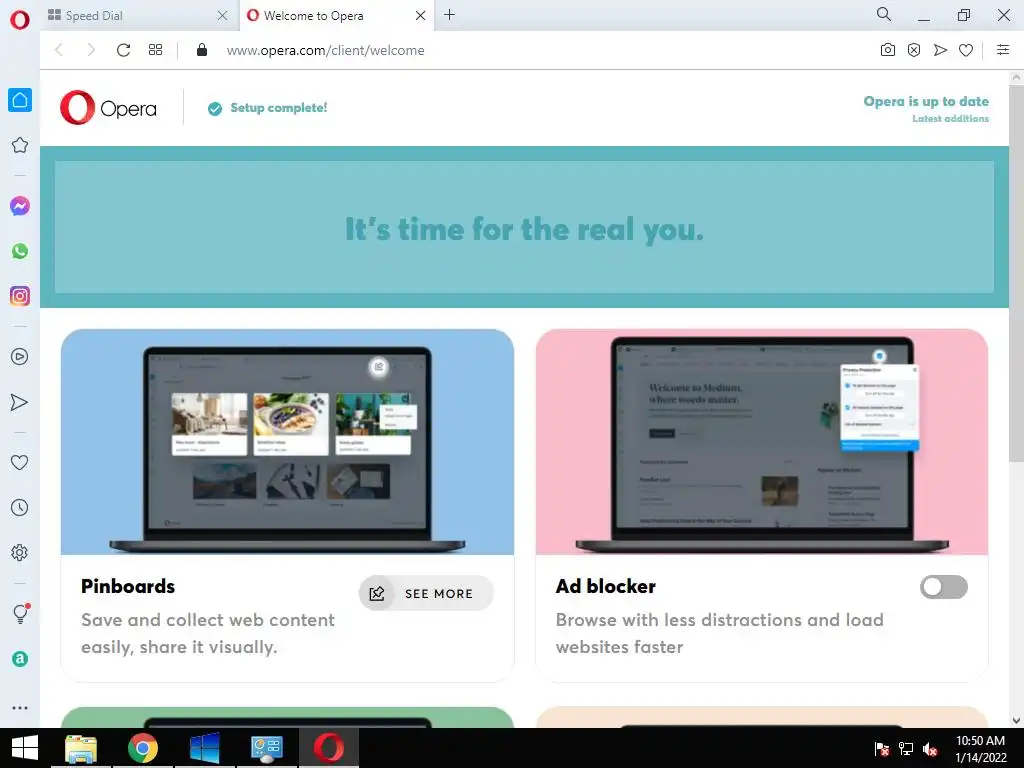Viewport: 1024px width, 768px height.
Task: Search open tabs with magnifier icon
Action: (x=884, y=14)
